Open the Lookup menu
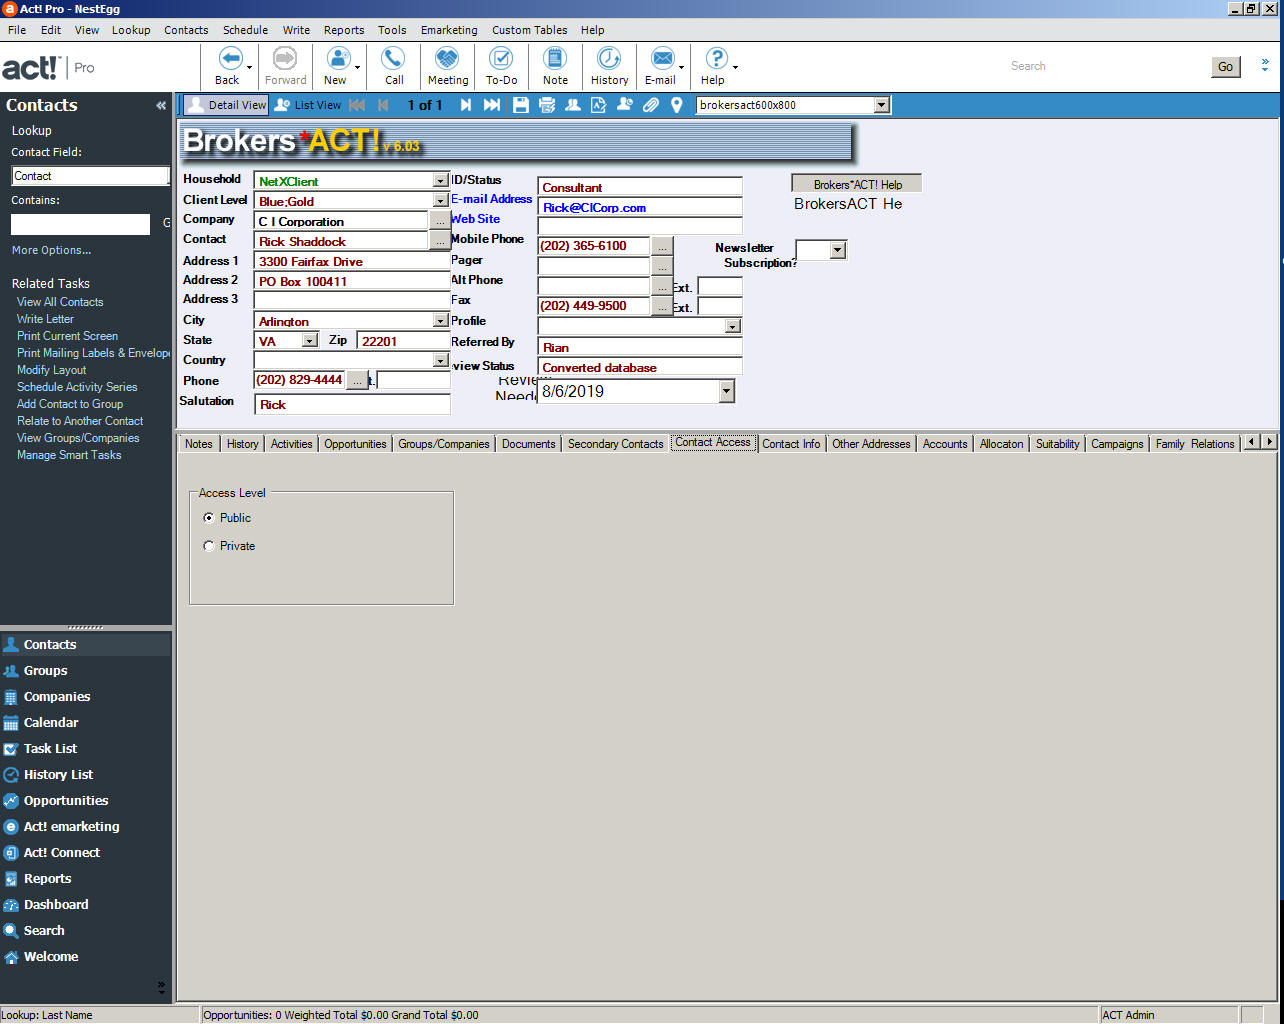The image size is (1284, 1024). pyautogui.click(x=131, y=30)
